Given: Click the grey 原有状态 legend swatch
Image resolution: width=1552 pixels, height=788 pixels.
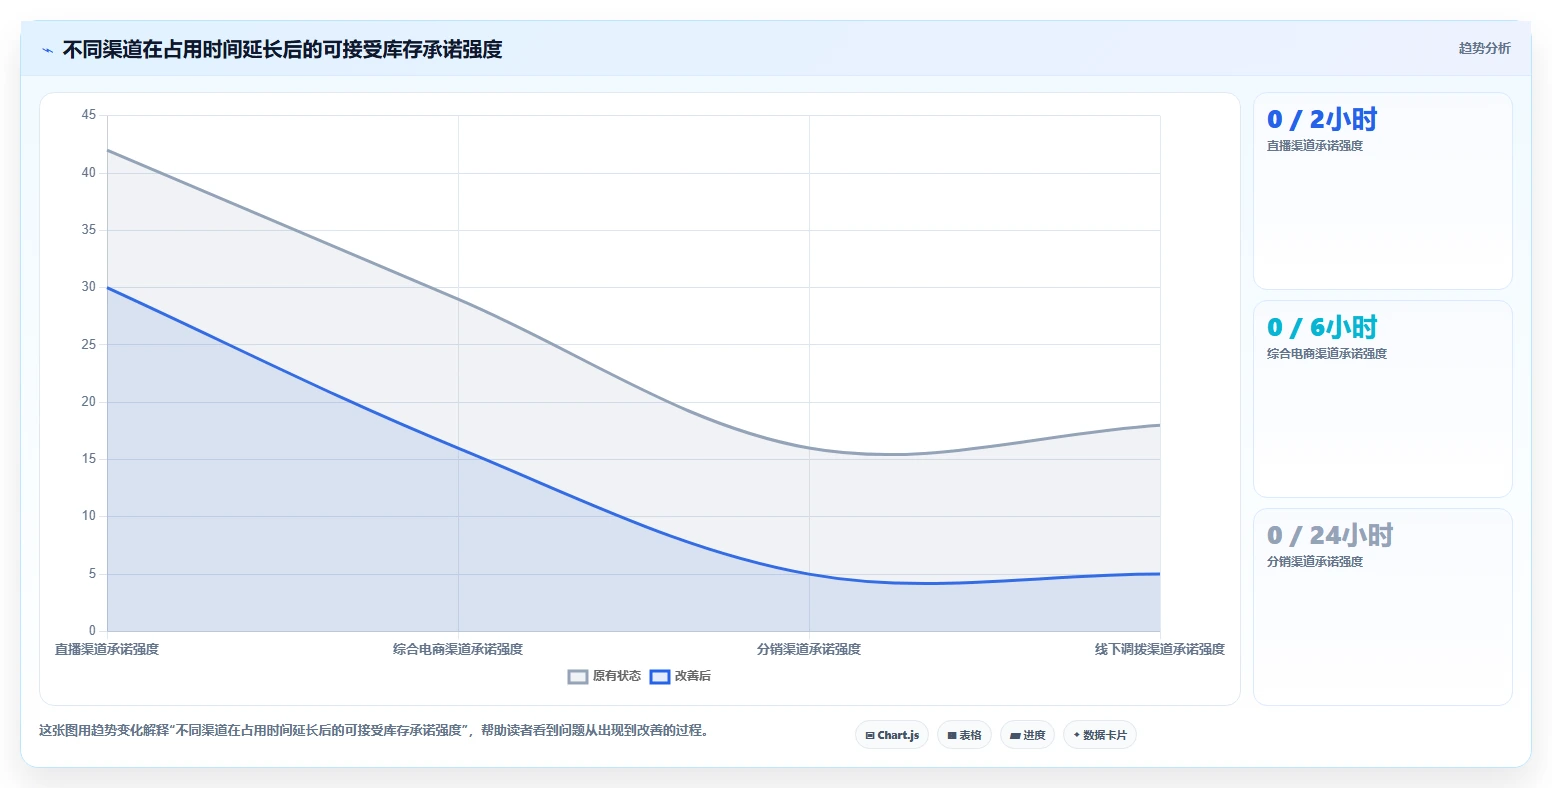Looking at the screenshot, I should pyautogui.click(x=578, y=677).
